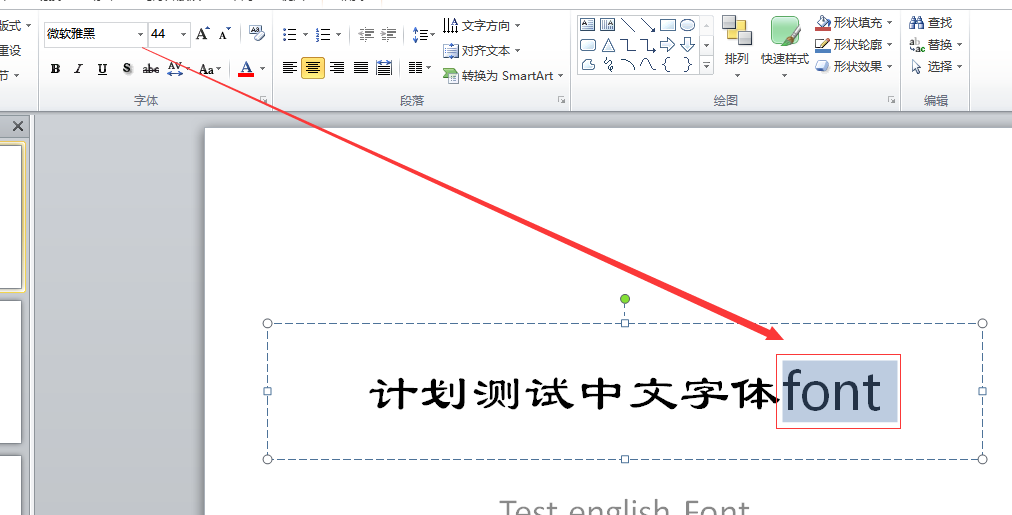This screenshot has width=1012, height=515.
Task: Increase list indent level
Action: pos(389,34)
